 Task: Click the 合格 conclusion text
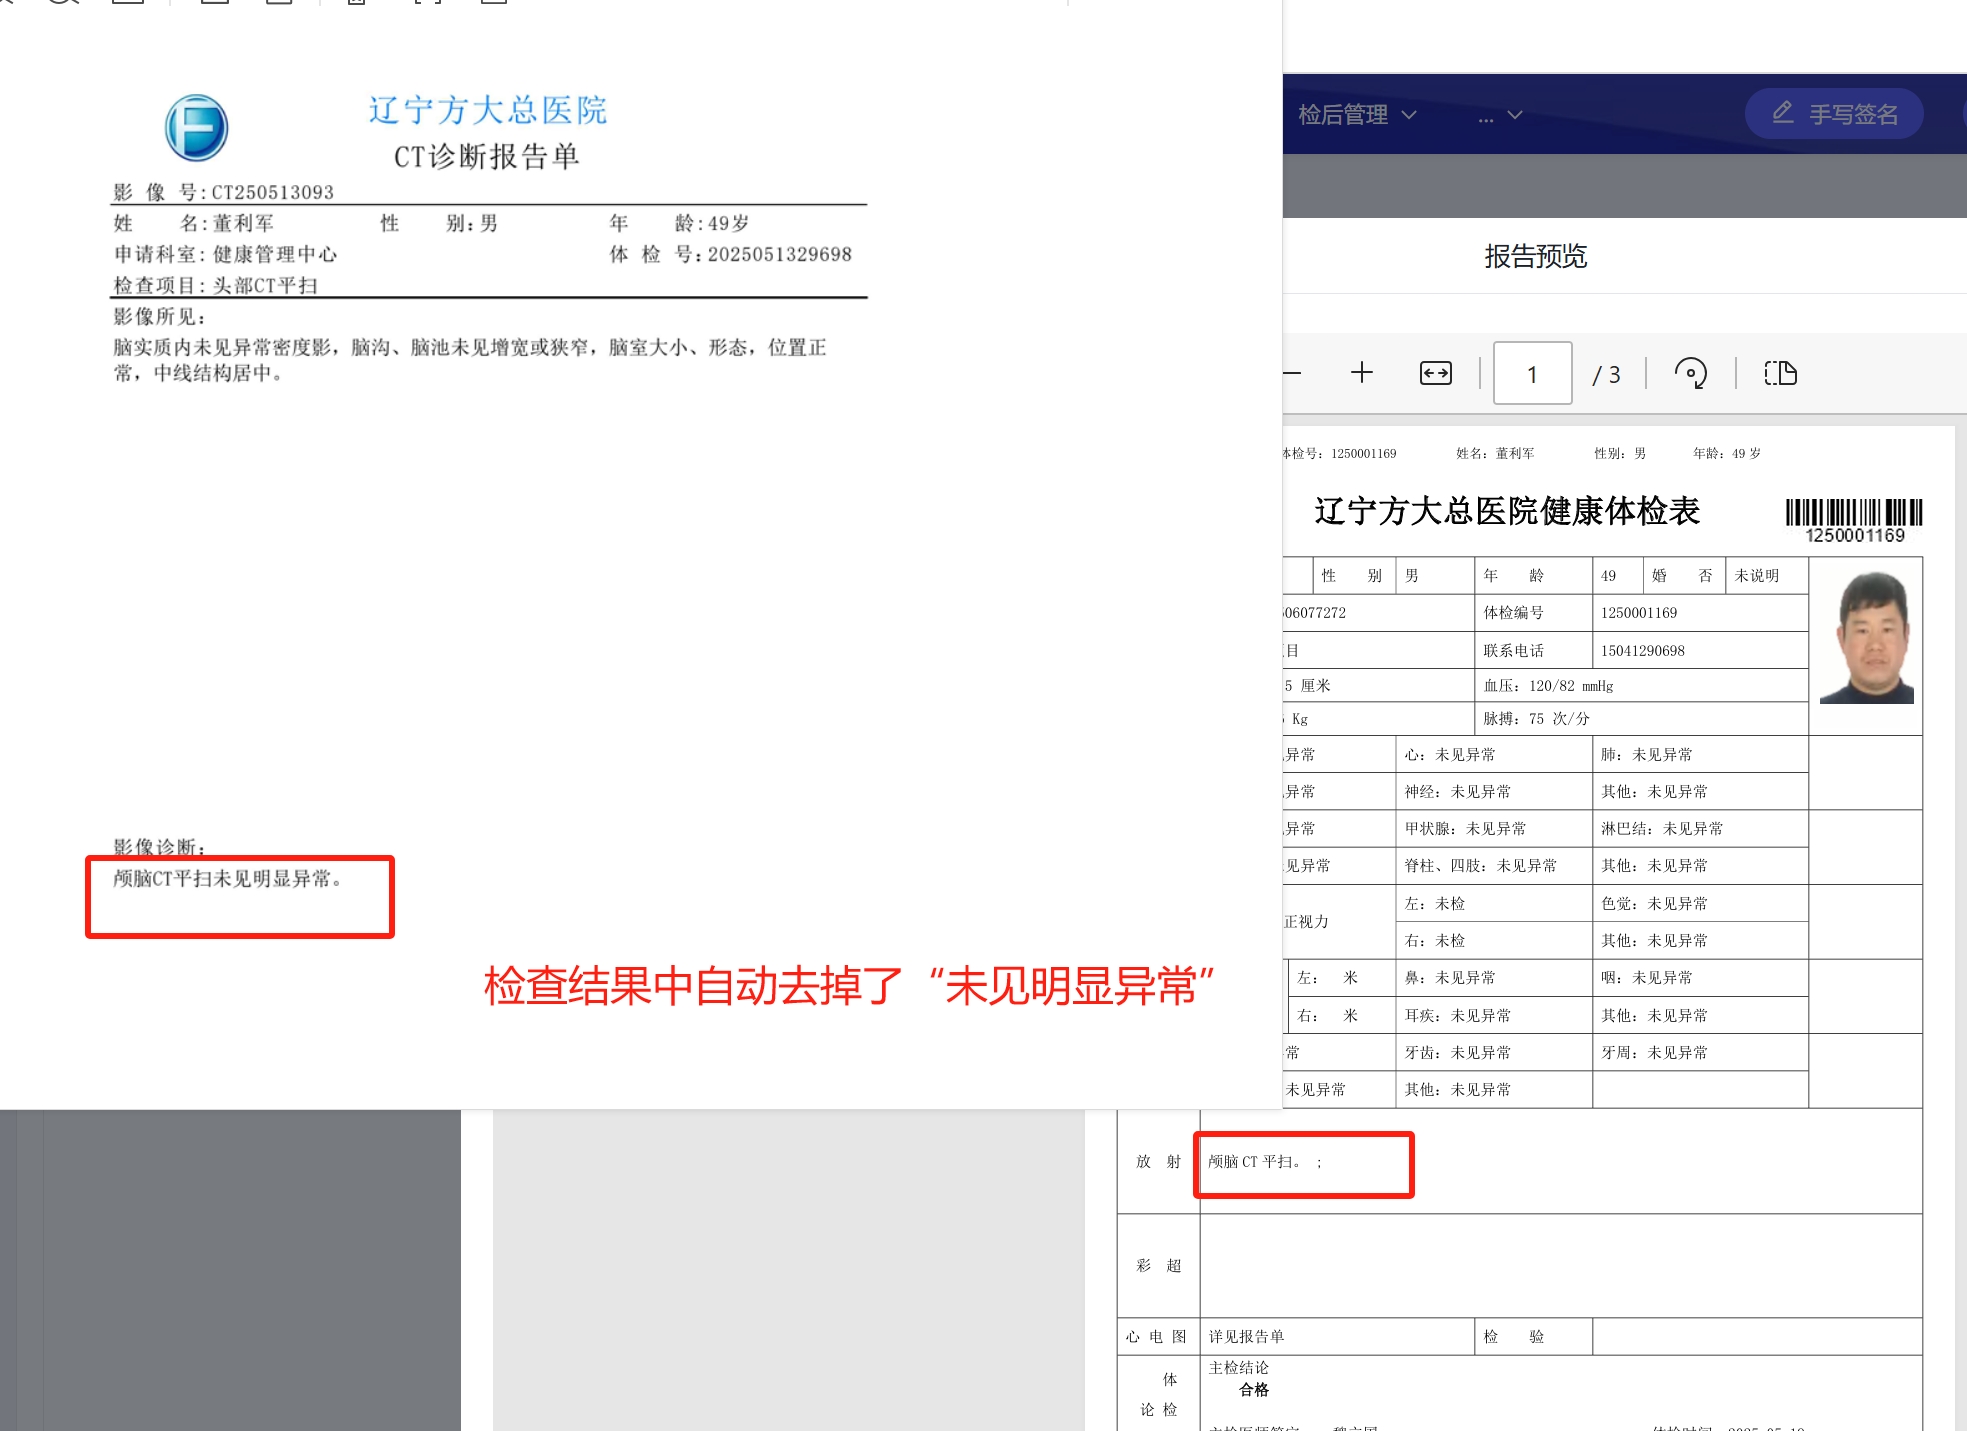click(x=1253, y=1389)
